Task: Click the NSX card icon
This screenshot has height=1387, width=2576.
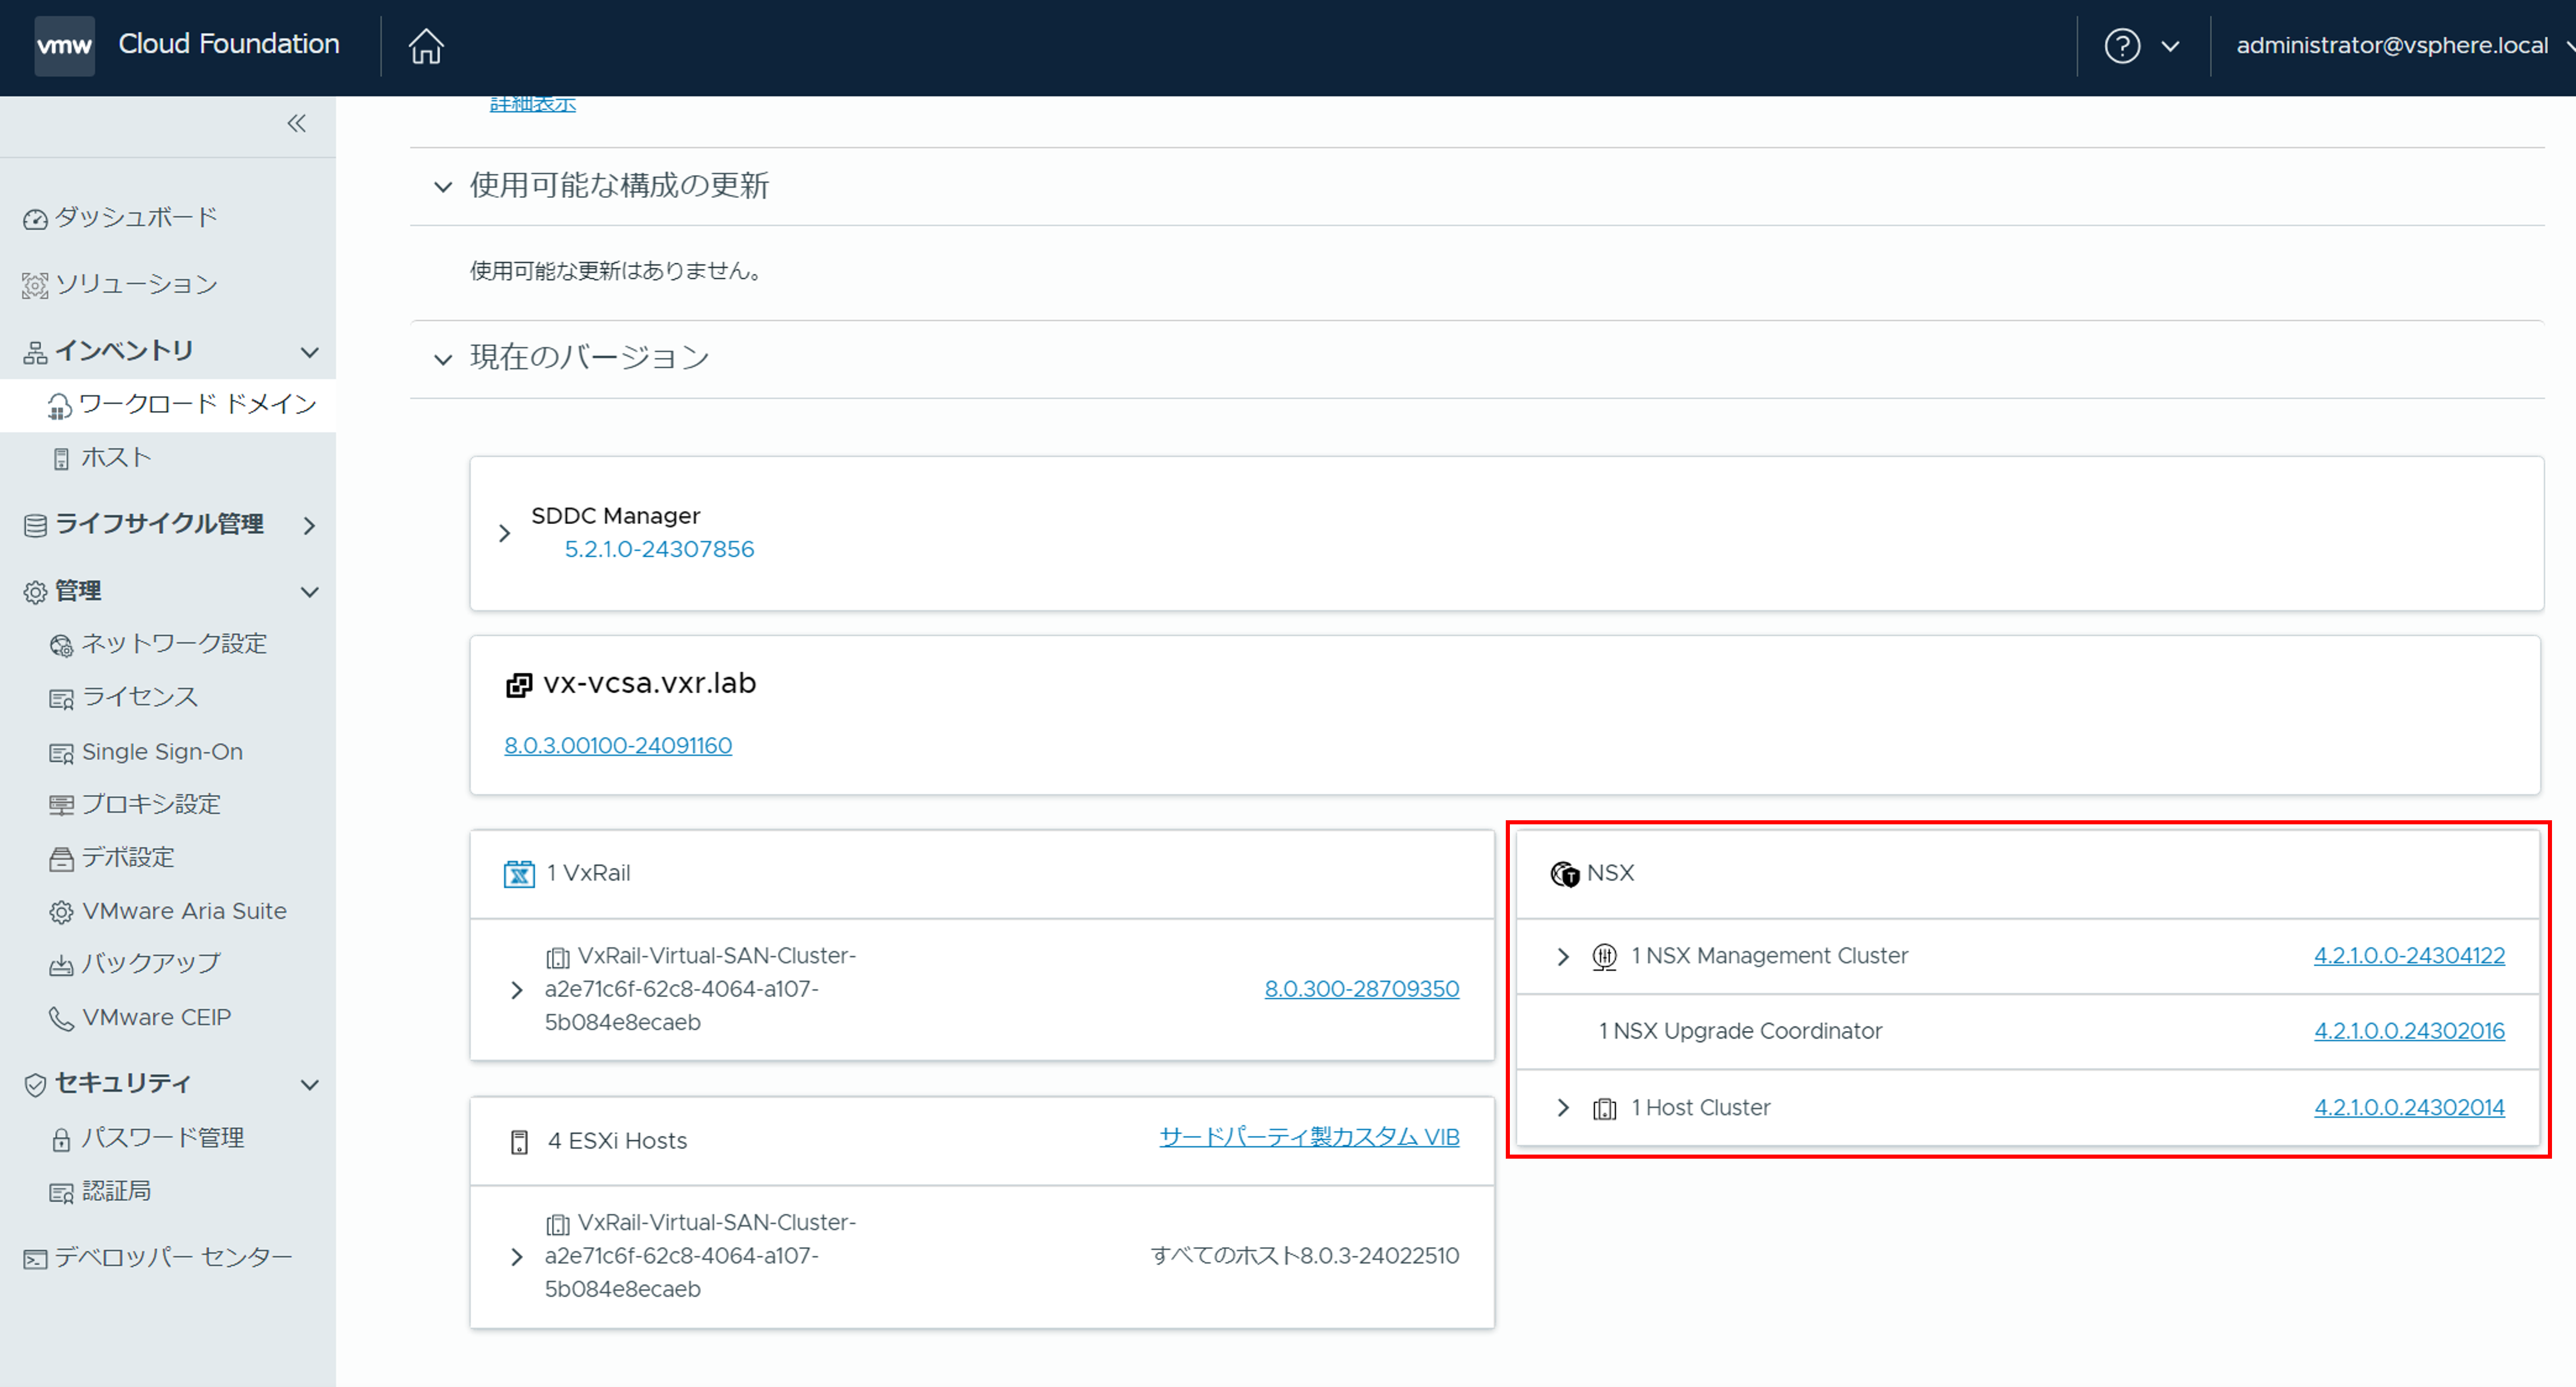Action: click(x=1565, y=874)
